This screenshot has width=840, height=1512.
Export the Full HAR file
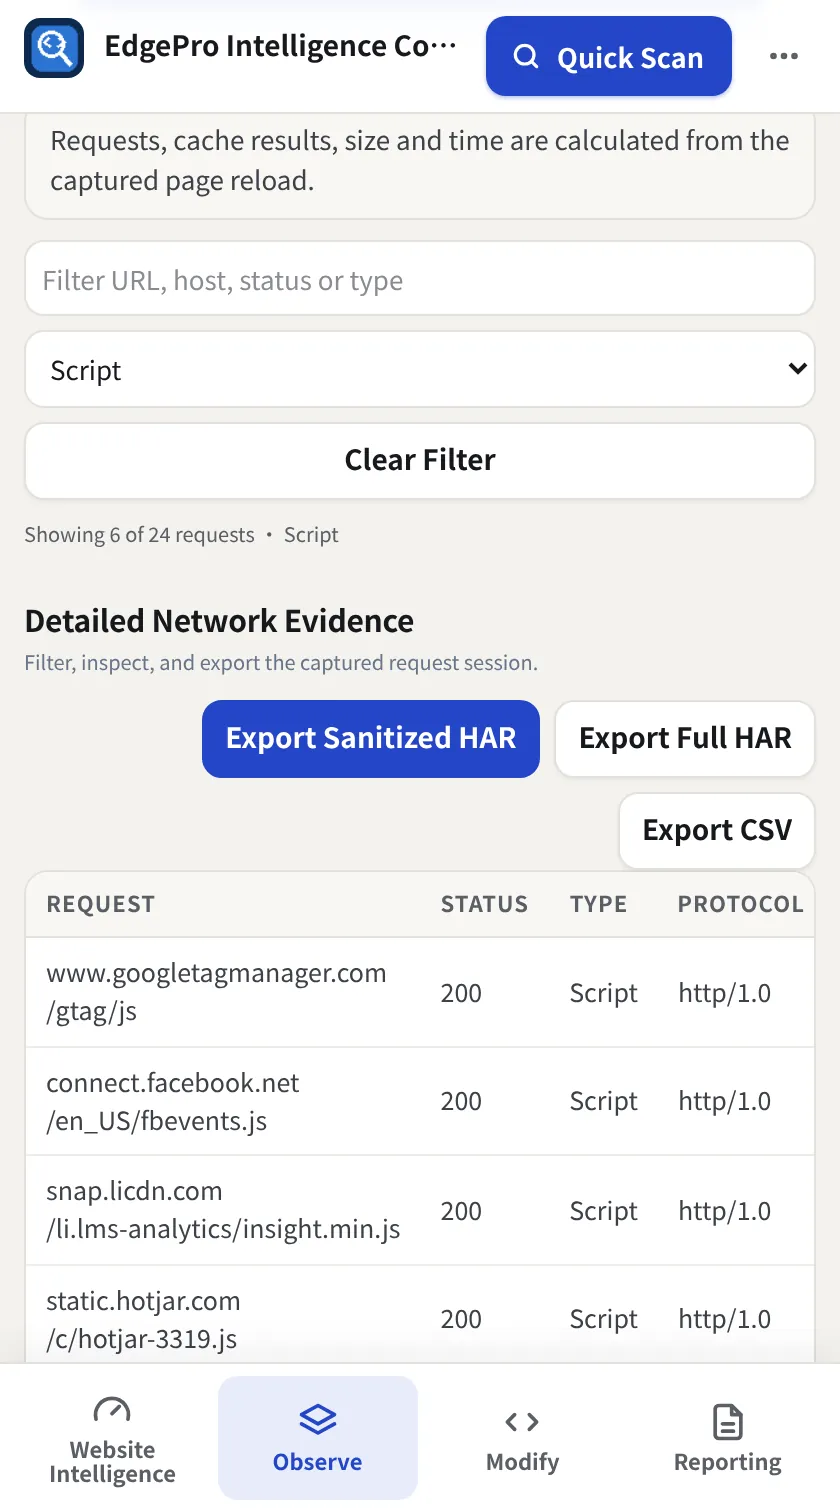click(x=685, y=738)
